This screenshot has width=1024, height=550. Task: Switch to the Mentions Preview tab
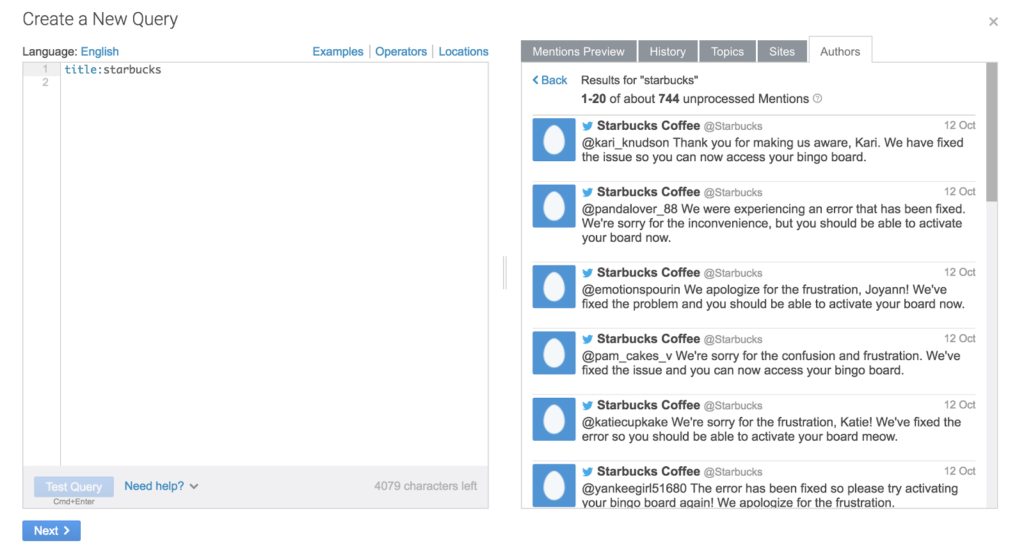click(x=578, y=52)
